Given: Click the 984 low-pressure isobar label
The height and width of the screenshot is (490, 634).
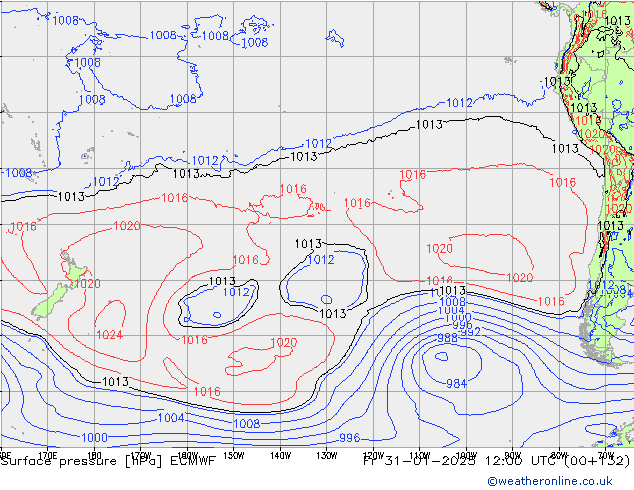Looking at the screenshot, I should (456, 383).
